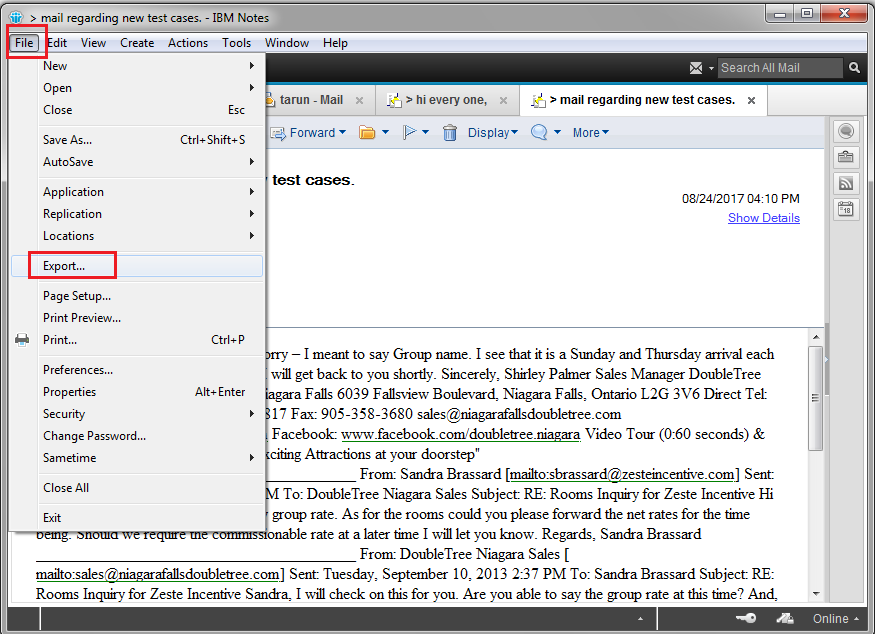This screenshot has height=634, width=875.
Task: Open the Actions menu
Action: pos(188,43)
